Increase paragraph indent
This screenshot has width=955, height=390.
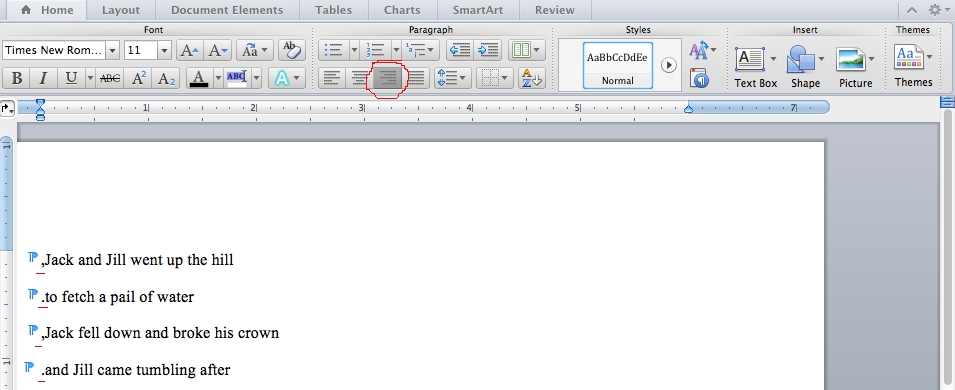[488, 51]
